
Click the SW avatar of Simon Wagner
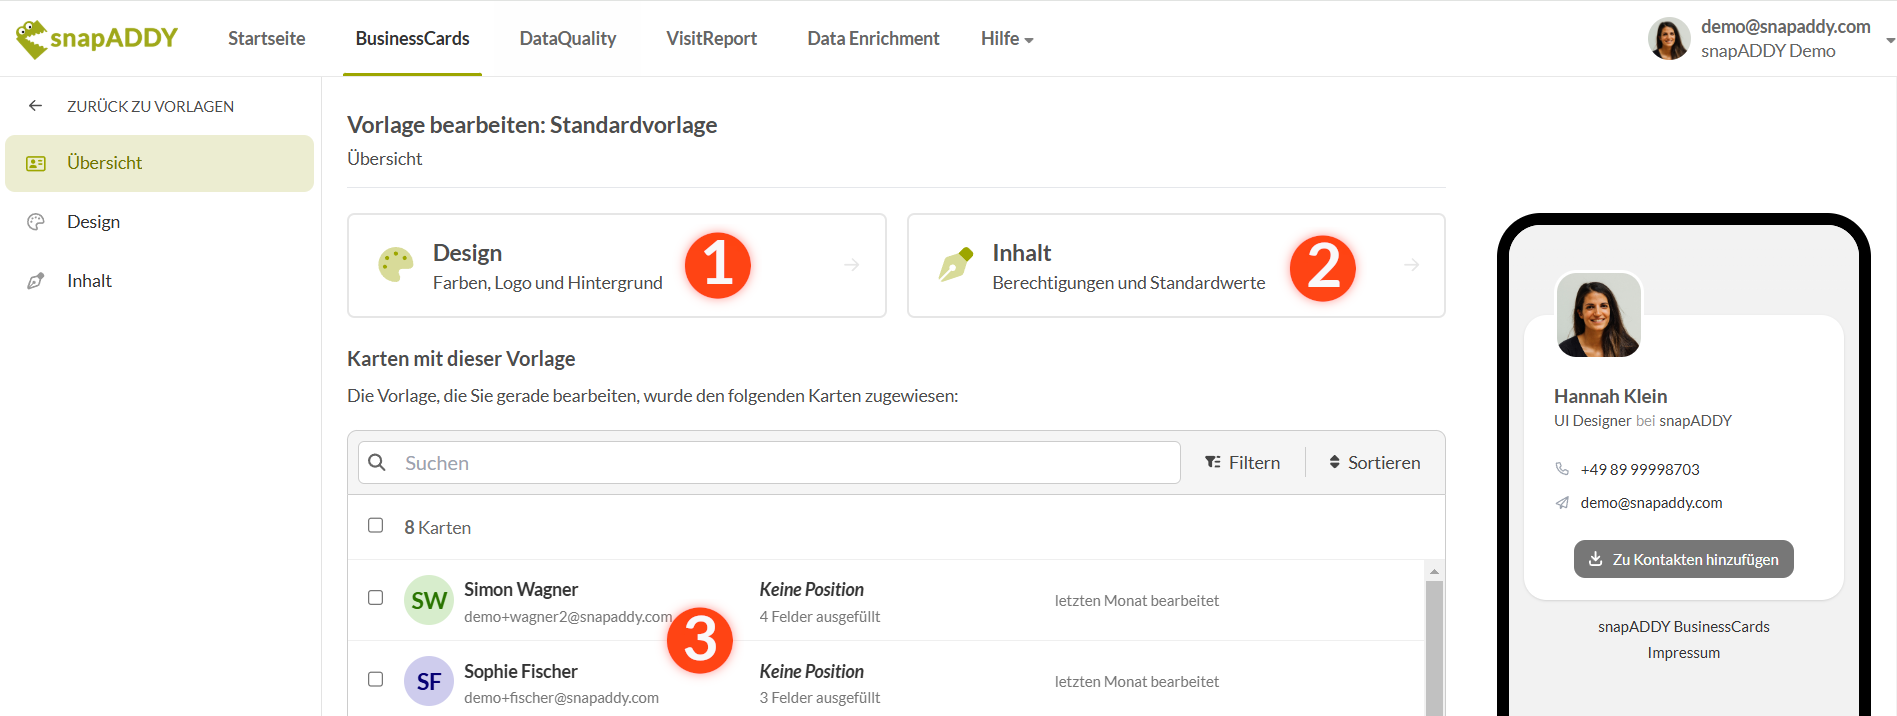[x=428, y=600]
